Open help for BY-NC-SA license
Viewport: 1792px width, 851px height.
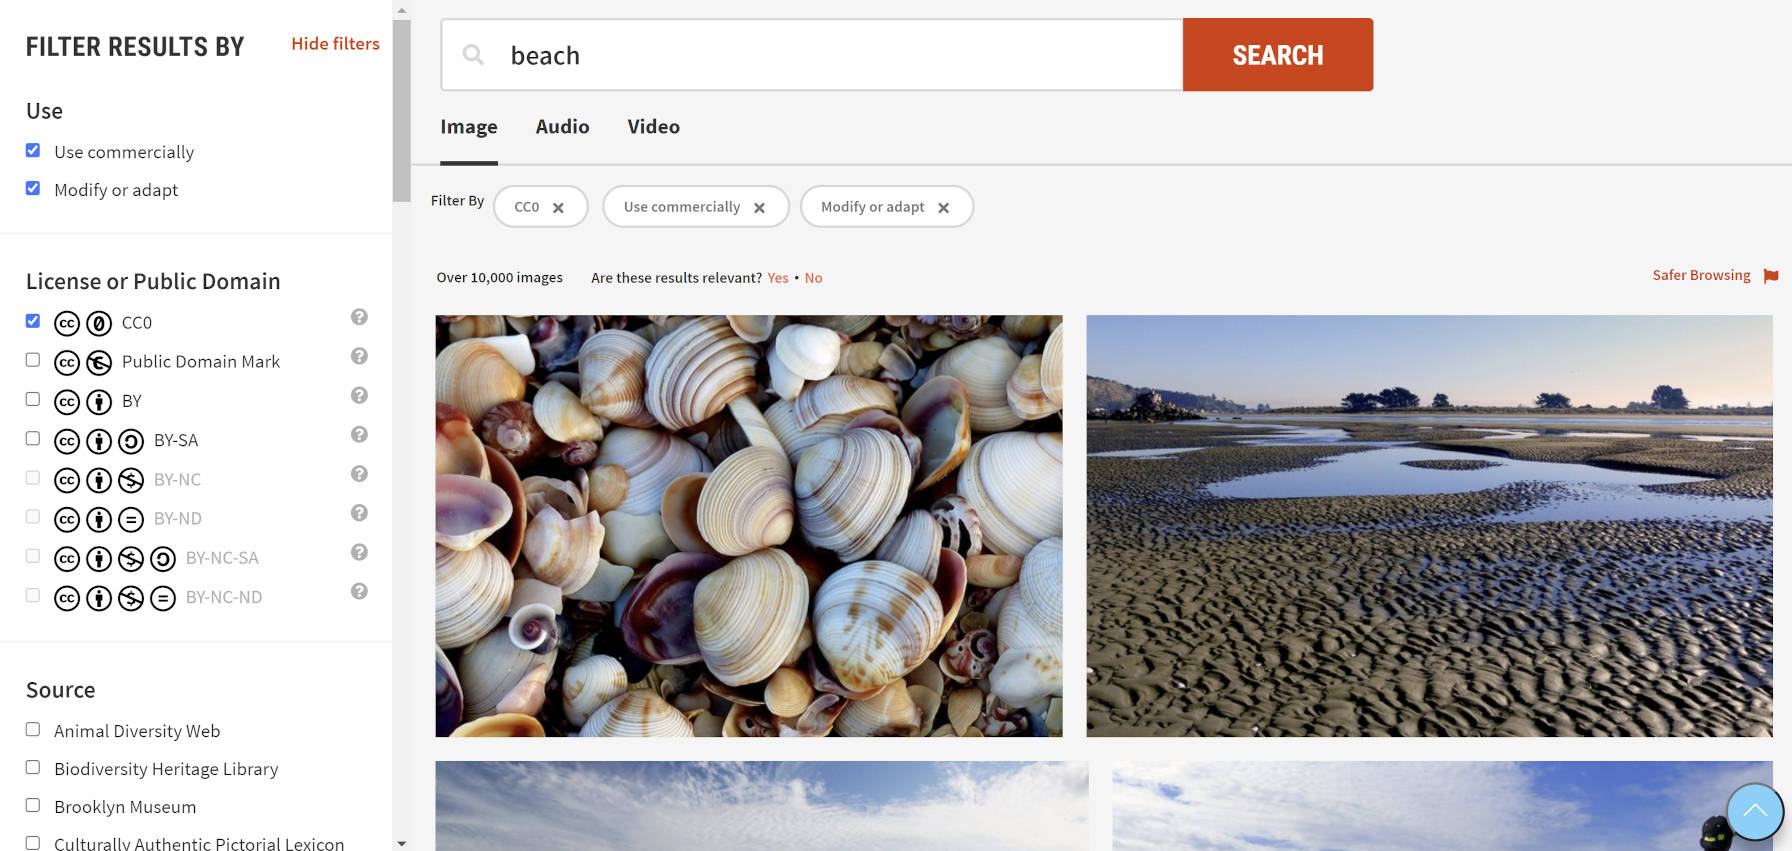click(359, 552)
